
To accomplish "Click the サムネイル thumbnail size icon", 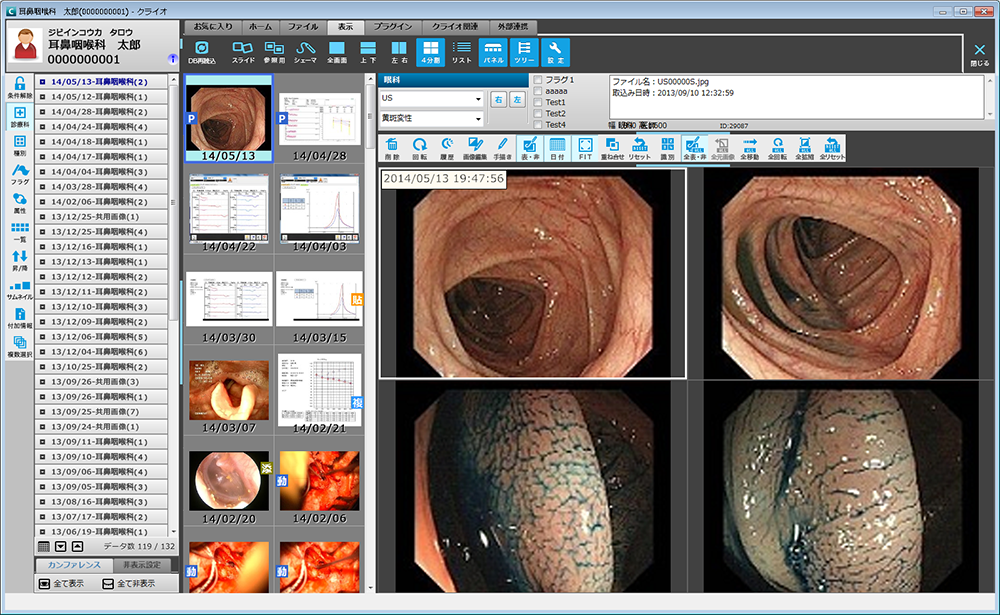I will (x=20, y=289).
